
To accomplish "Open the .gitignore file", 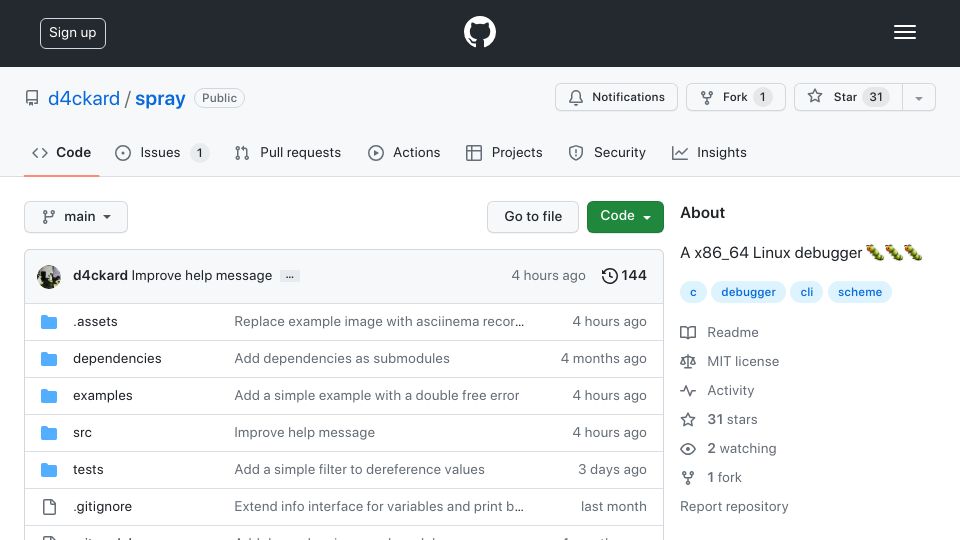I will (102, 506).
